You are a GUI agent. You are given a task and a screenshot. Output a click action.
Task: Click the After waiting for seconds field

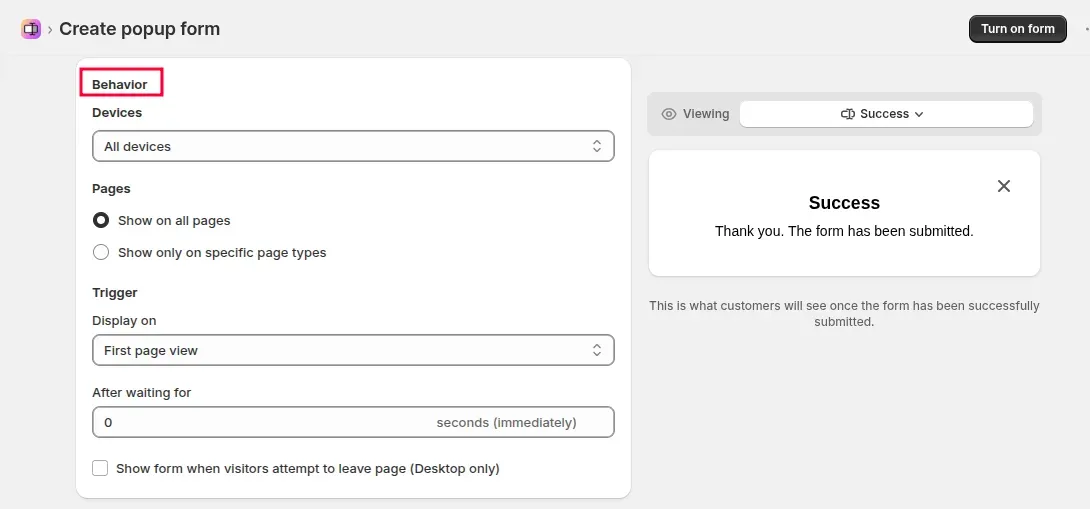[353, 422]
